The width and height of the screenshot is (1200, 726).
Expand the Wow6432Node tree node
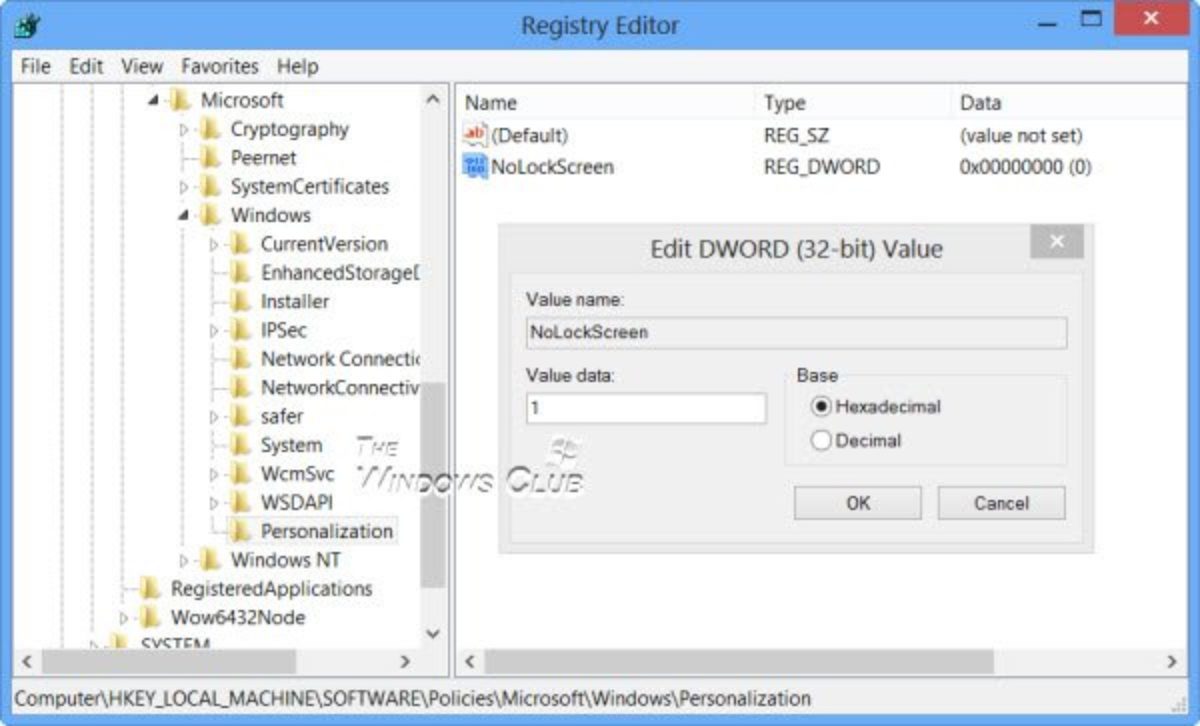coord(124,618)
